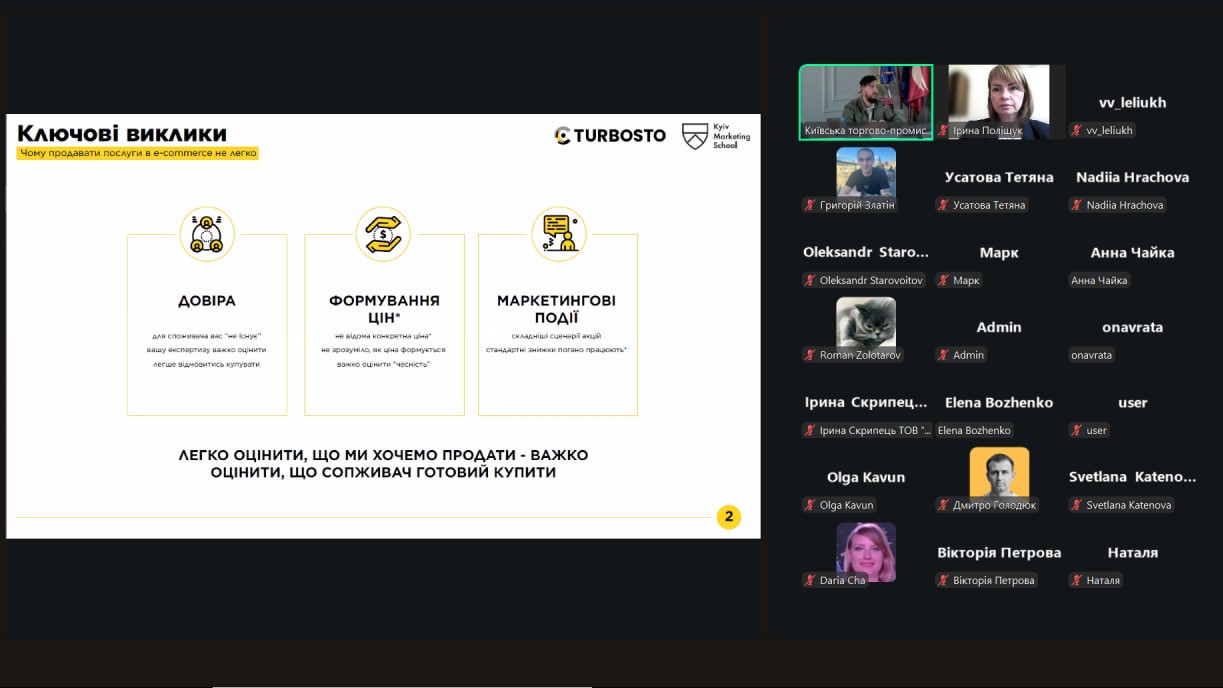Click the Kyiv Marketing School shield logo
1223x688 pixels.
[695, 136]
